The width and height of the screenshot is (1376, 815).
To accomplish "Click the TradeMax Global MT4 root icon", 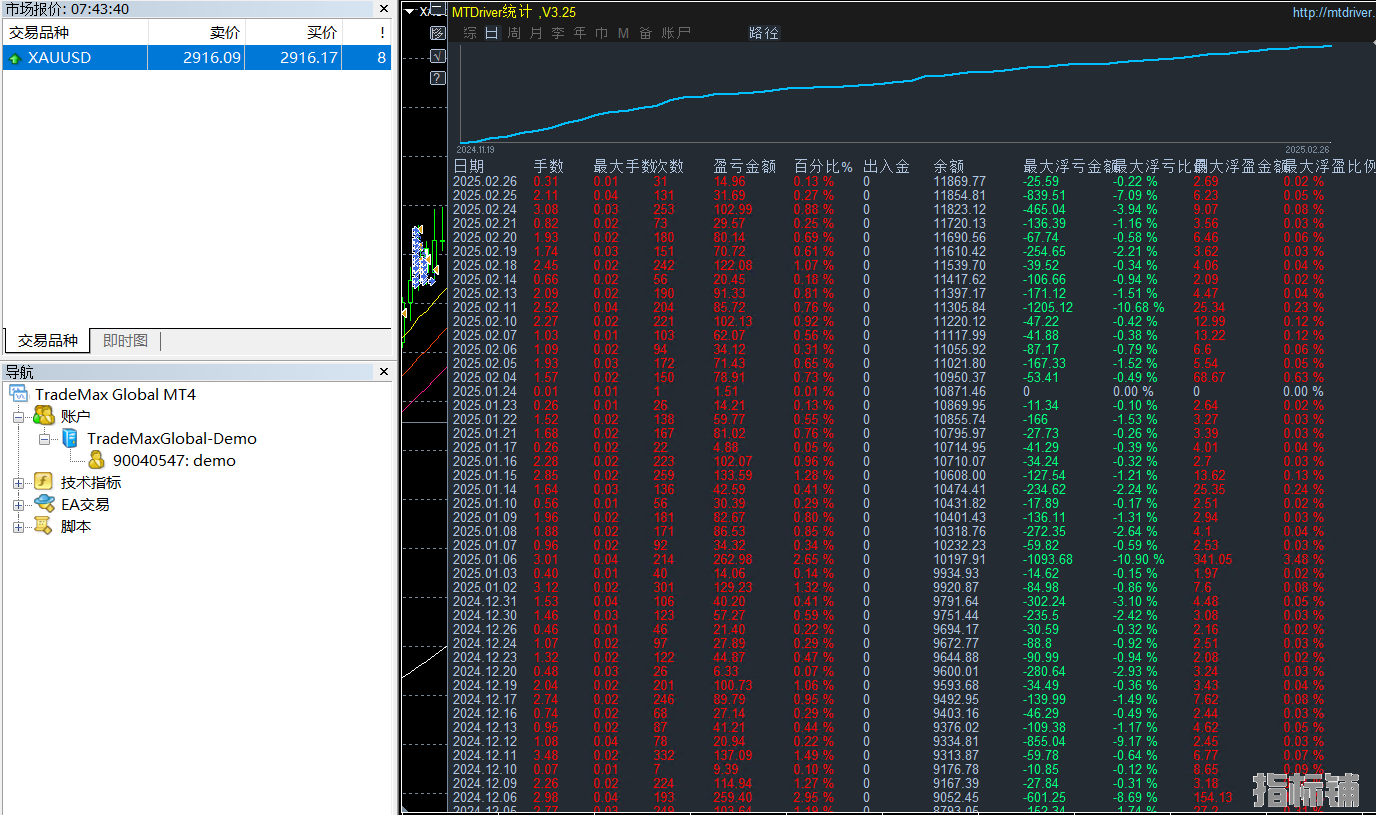I will coord(20,394).
